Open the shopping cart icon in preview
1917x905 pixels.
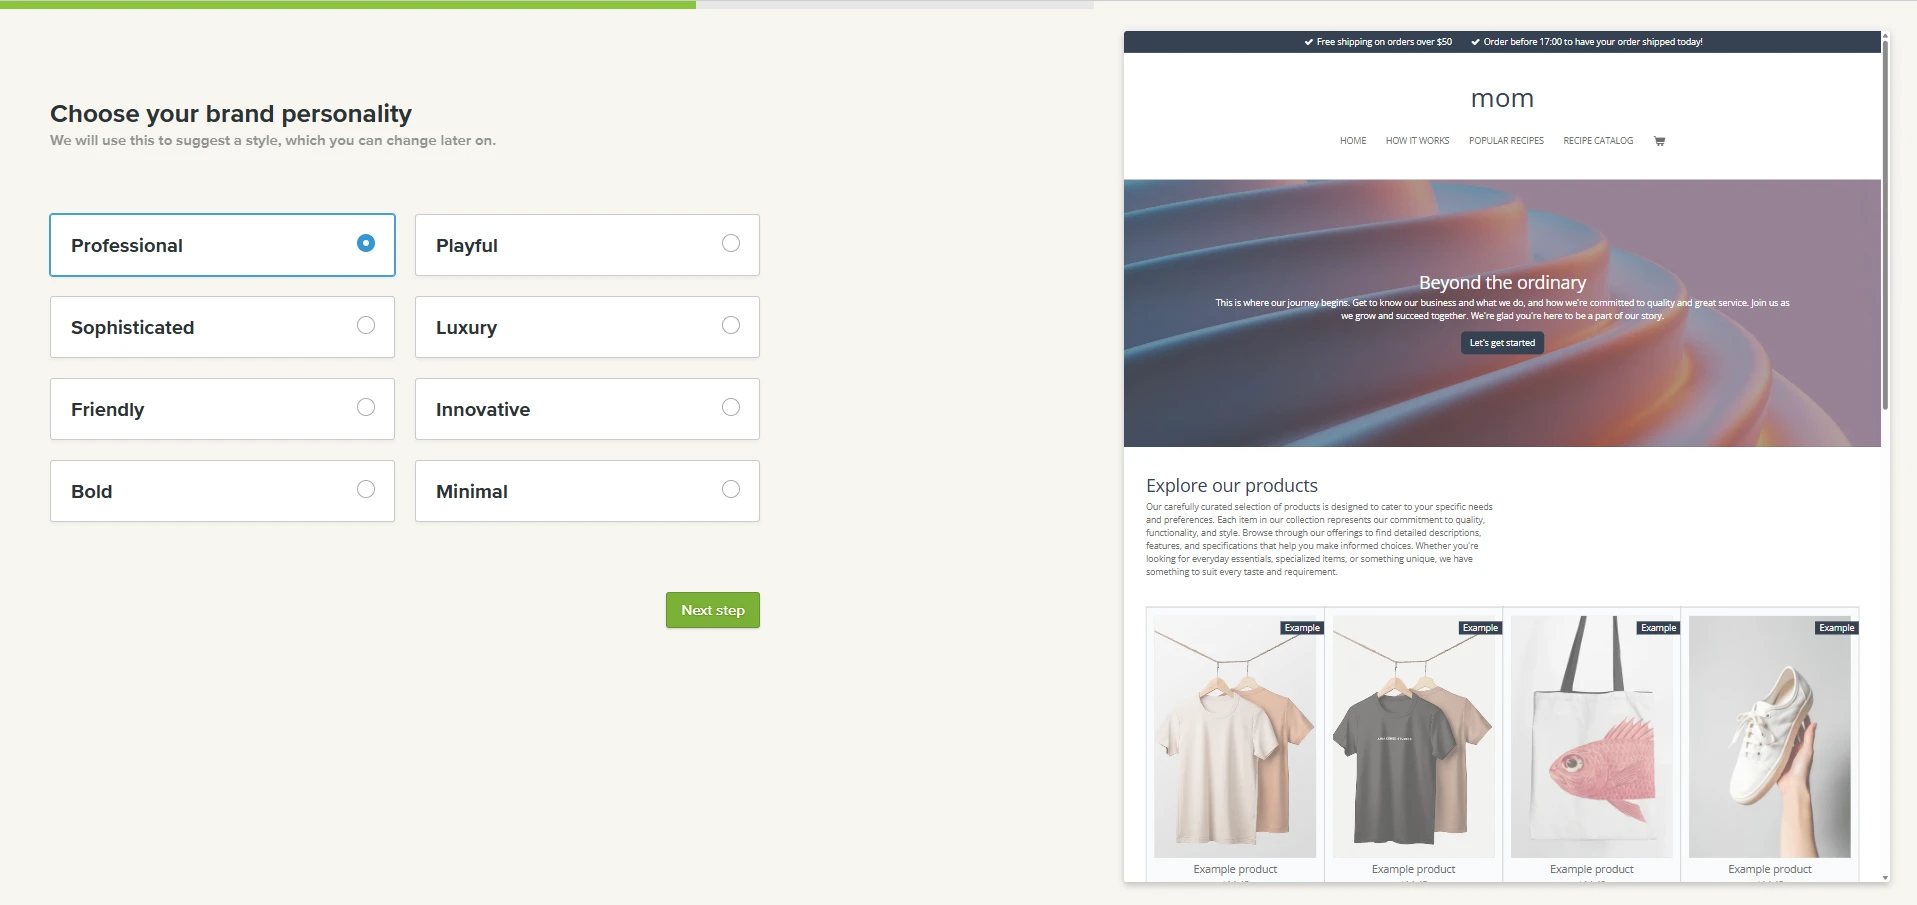tap(1659, 141)
